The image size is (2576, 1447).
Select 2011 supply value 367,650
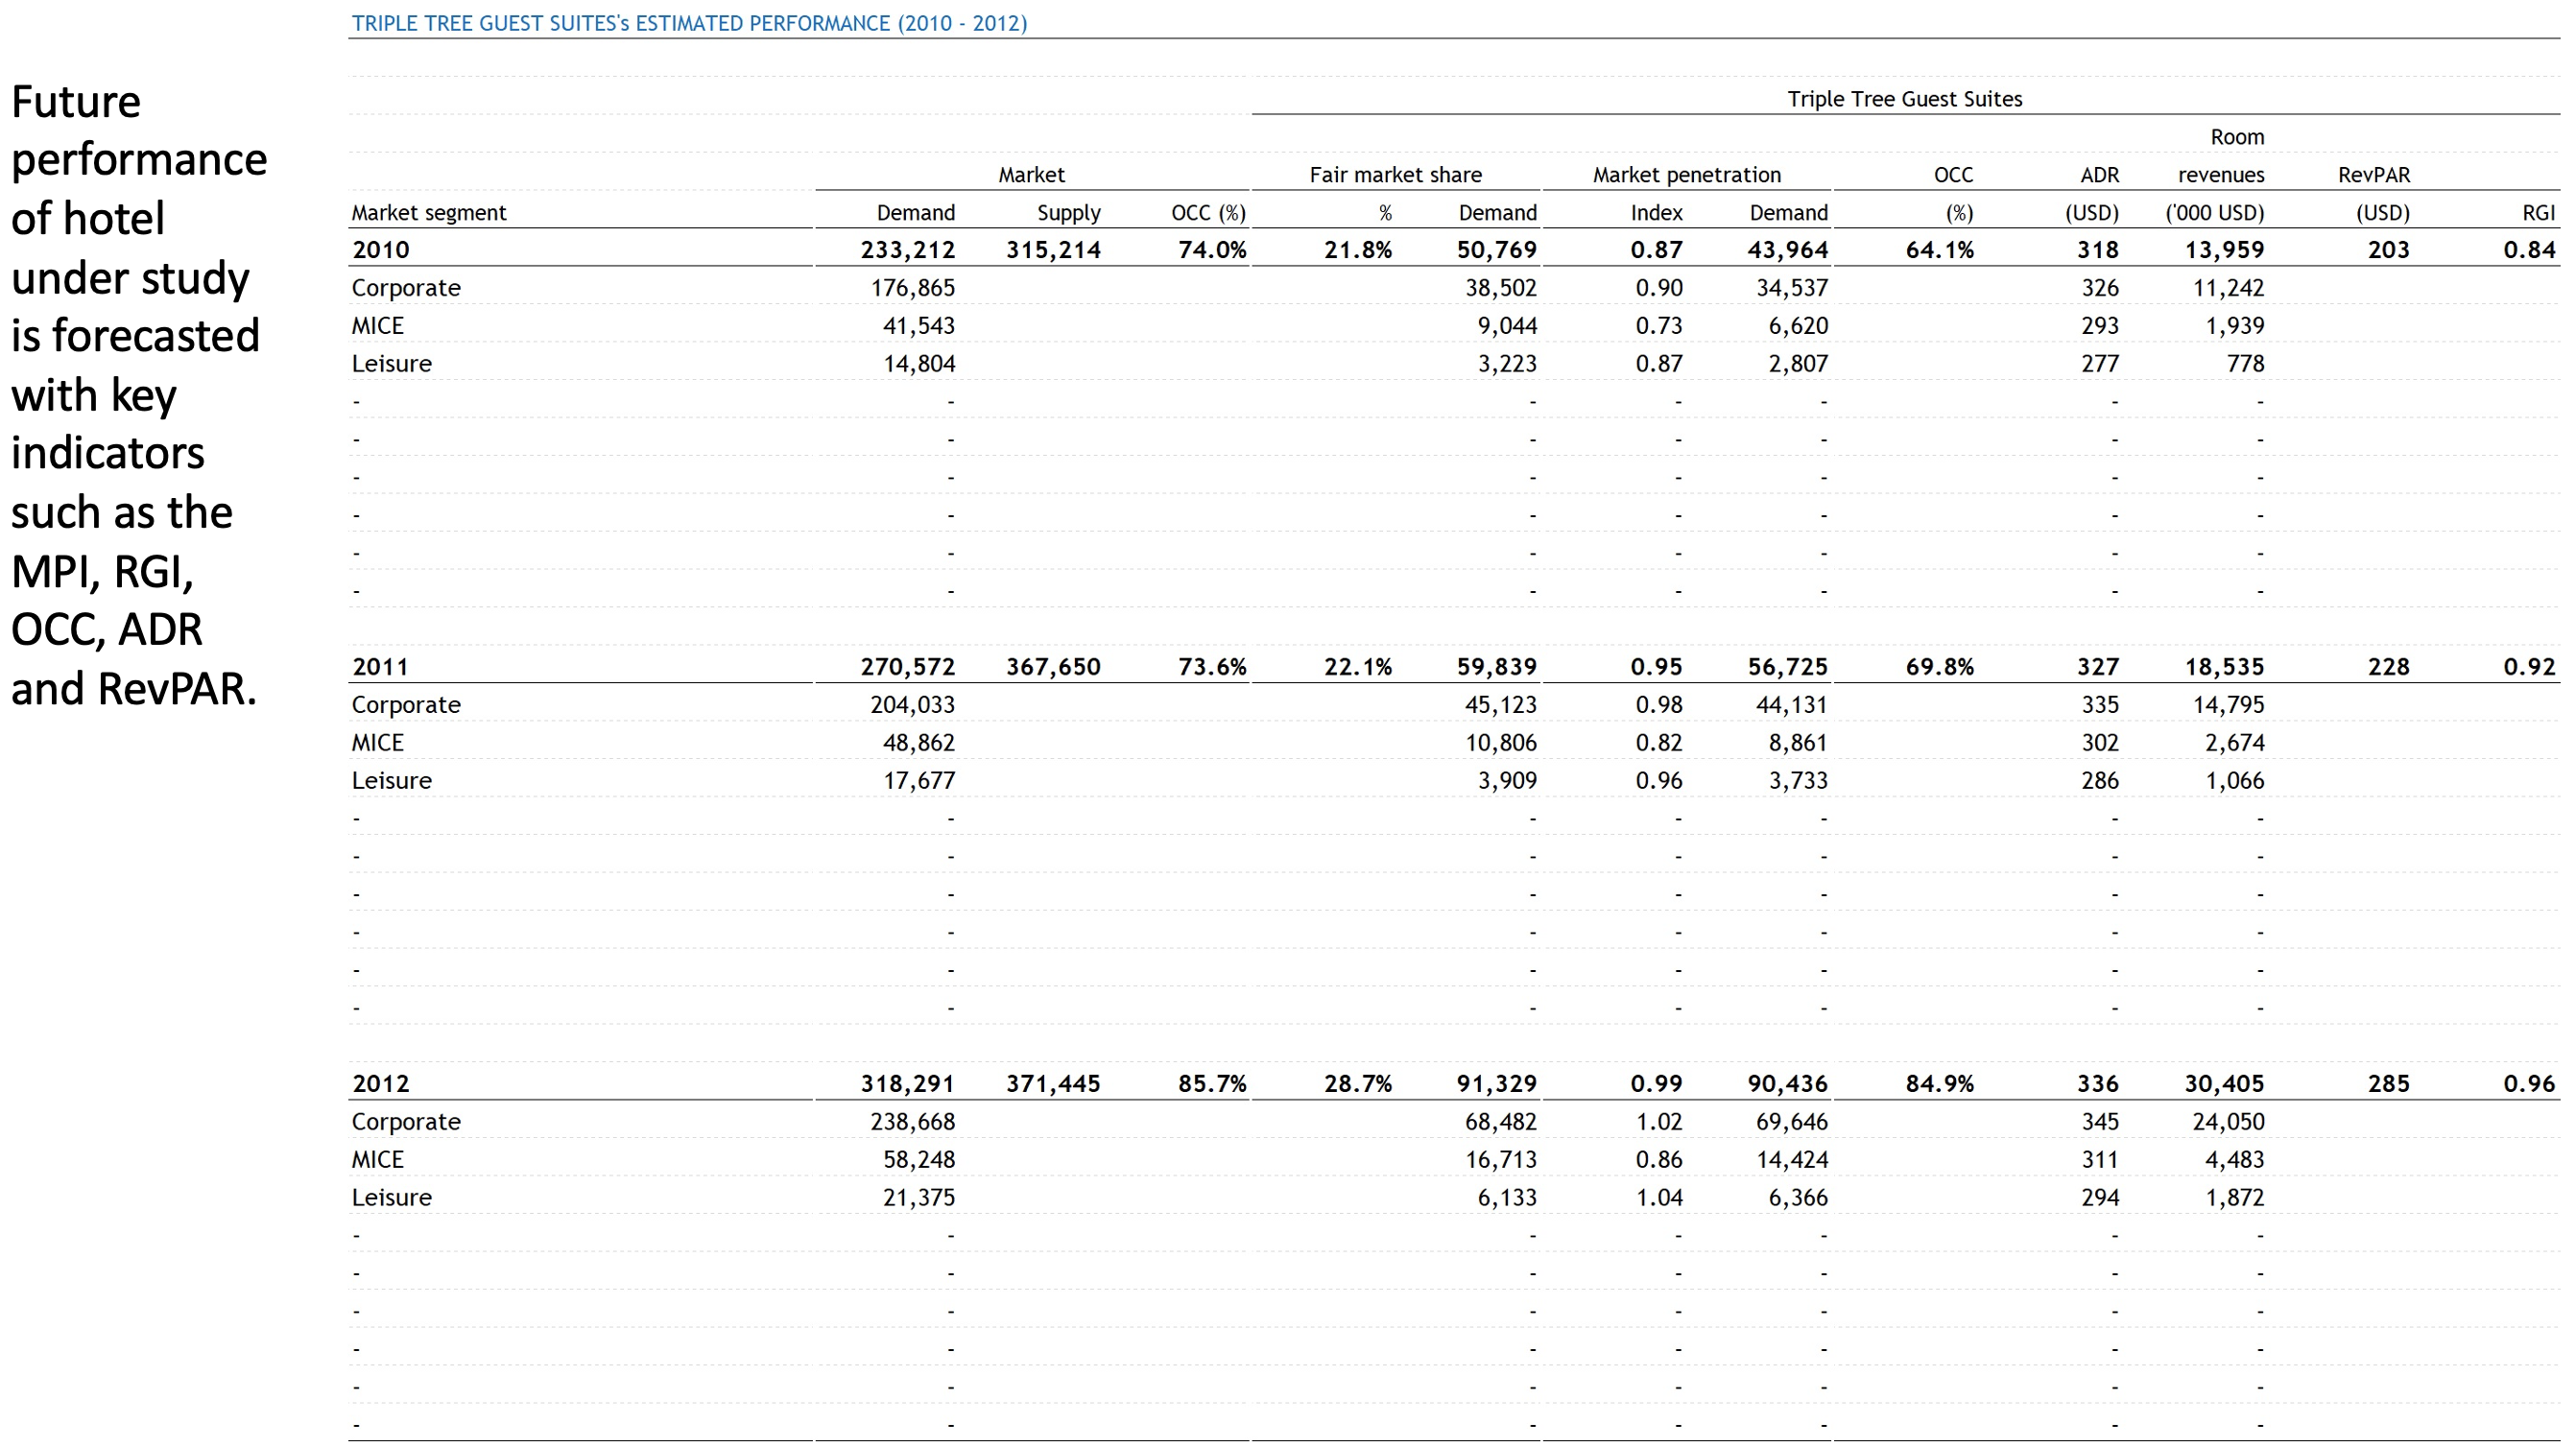tap(1053, 667)
